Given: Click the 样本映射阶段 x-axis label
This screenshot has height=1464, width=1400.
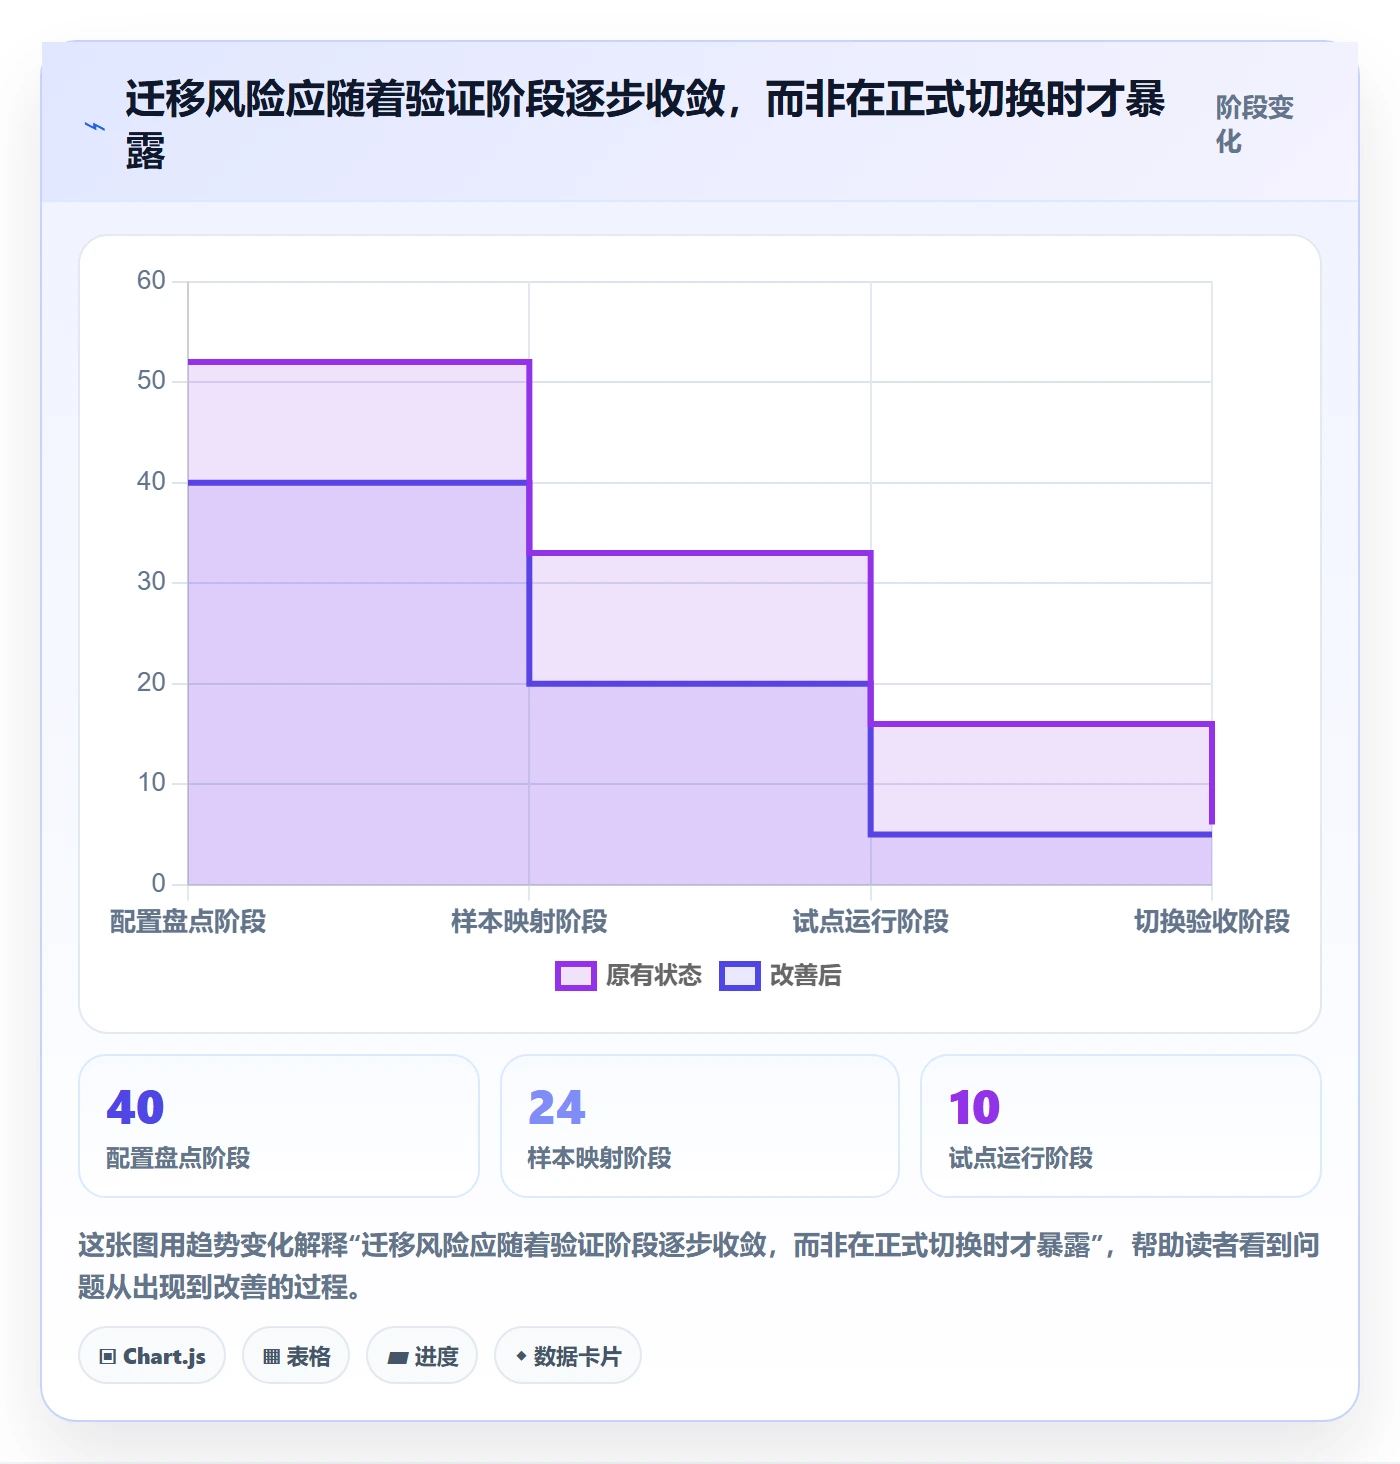Looking at the screenshot, I should (529, 922).
